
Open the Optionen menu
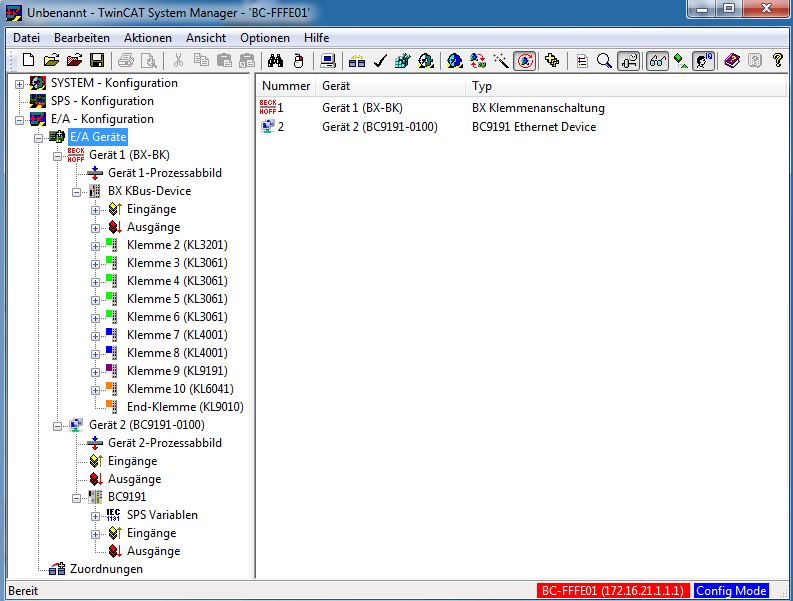pos(265,38)
